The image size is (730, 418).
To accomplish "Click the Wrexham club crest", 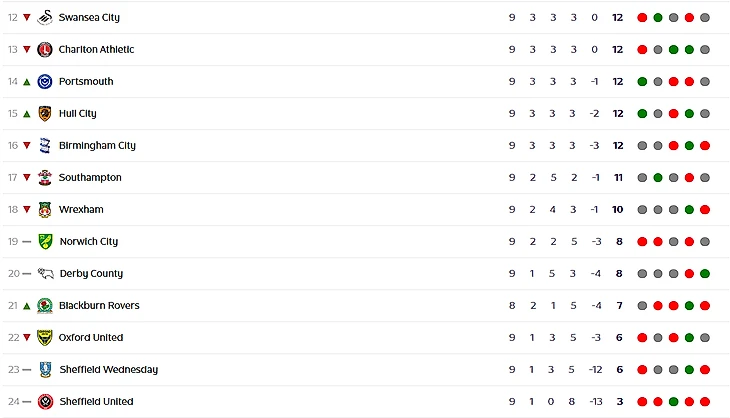I will 45,209.
